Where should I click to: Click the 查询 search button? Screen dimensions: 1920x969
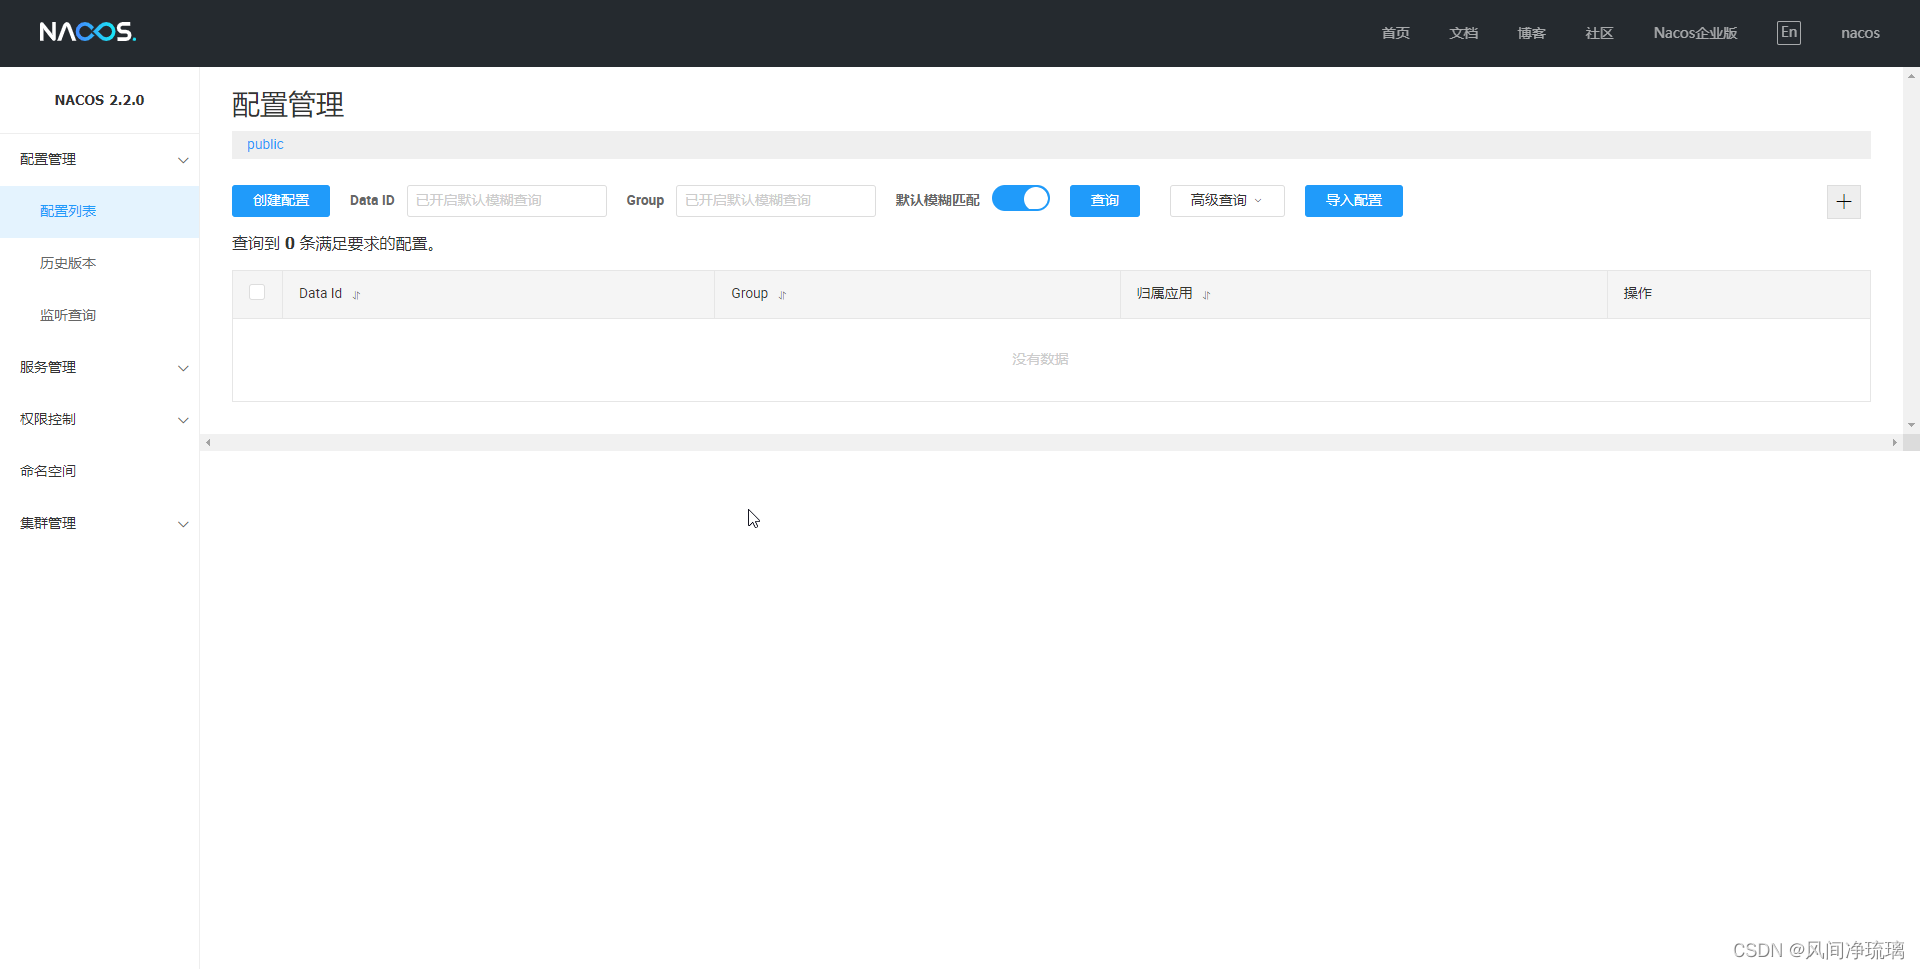tap(1105, 201)
